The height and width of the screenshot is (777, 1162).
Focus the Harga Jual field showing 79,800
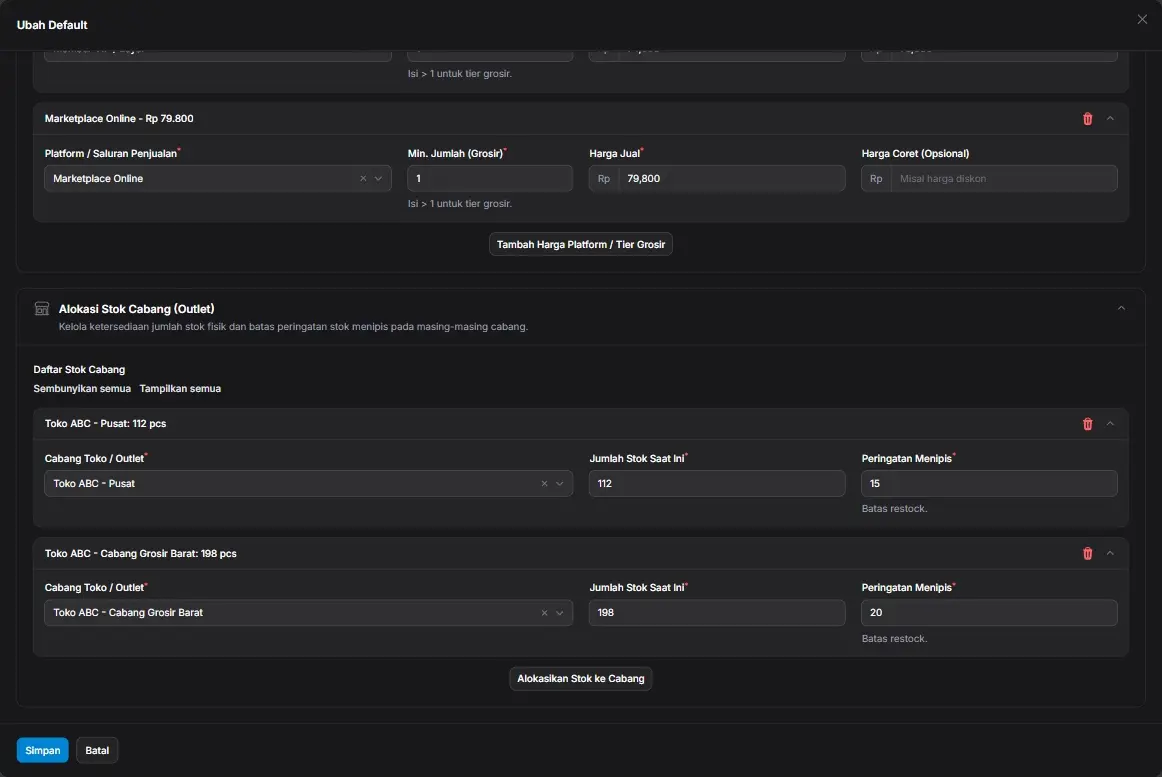pyautogui.click(x=717, y=179)
